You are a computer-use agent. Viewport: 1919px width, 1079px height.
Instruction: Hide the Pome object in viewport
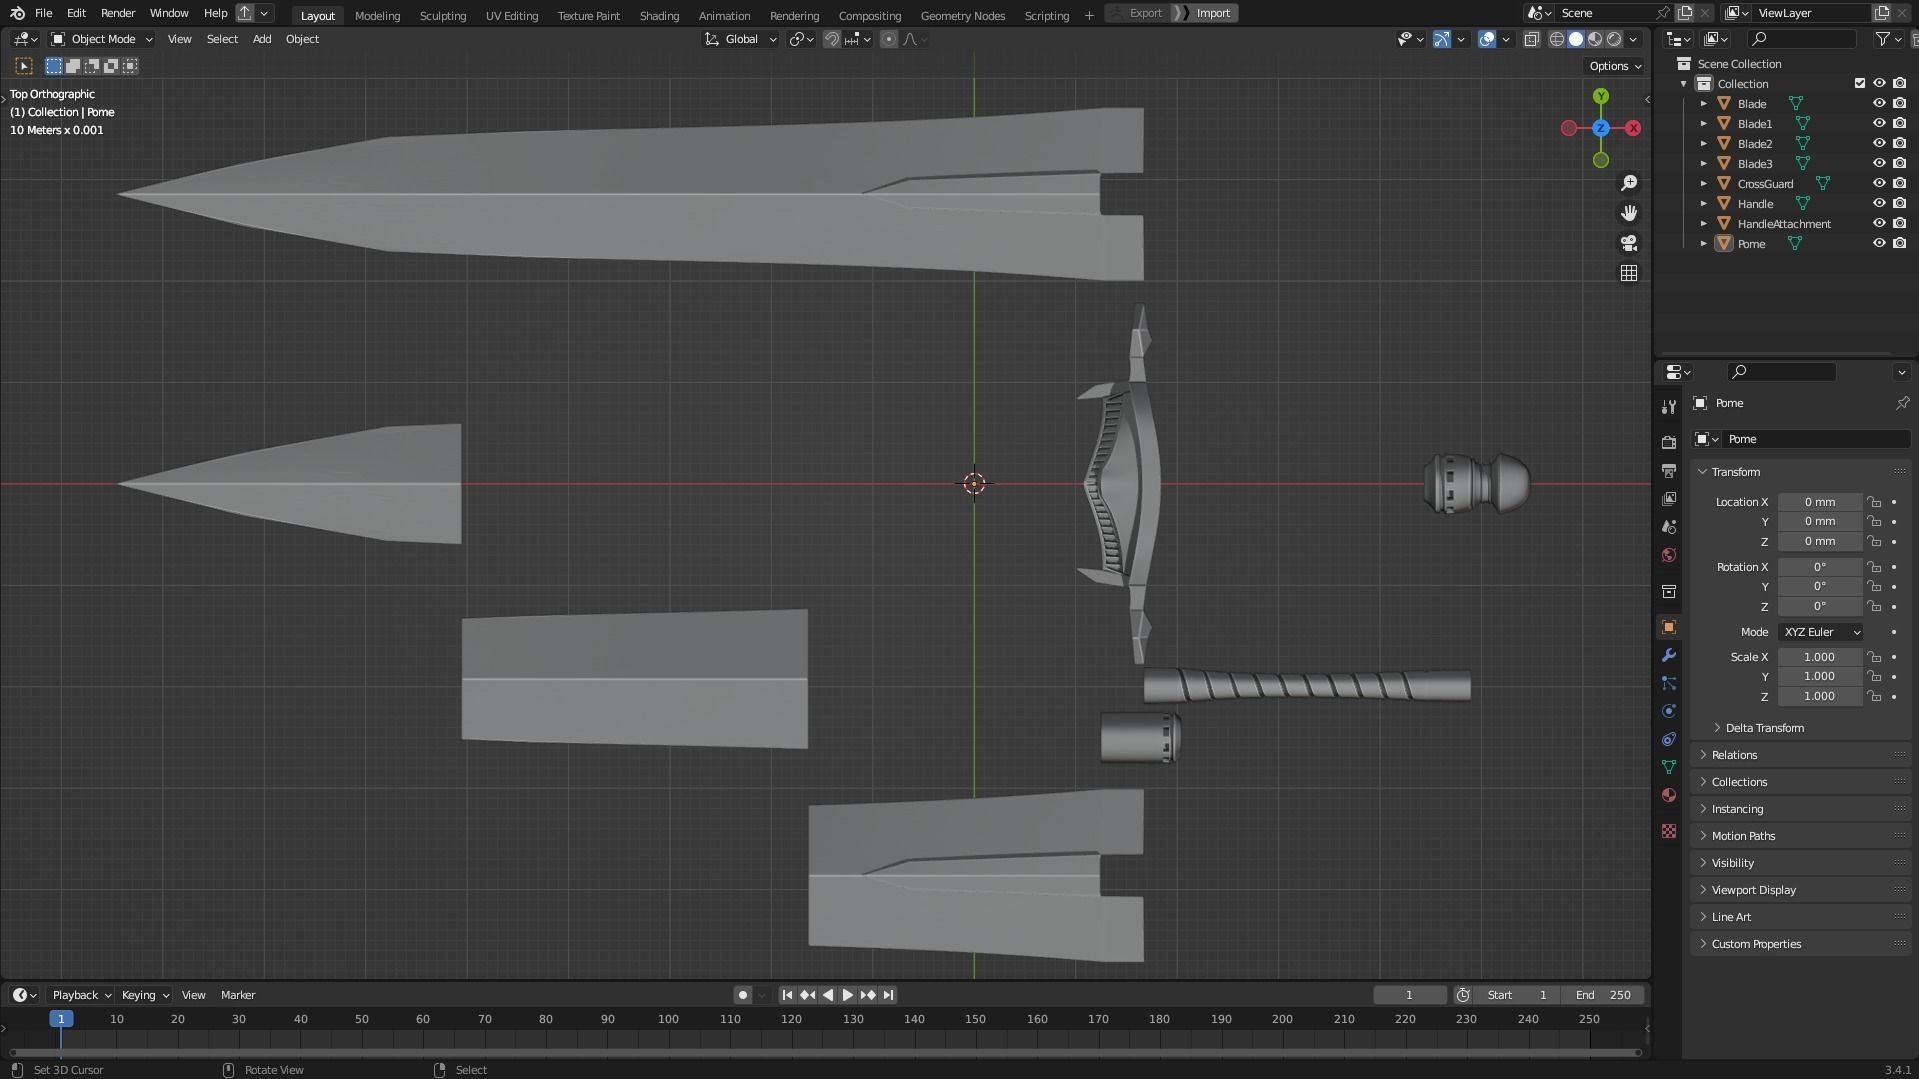(x=1878, y=243)
